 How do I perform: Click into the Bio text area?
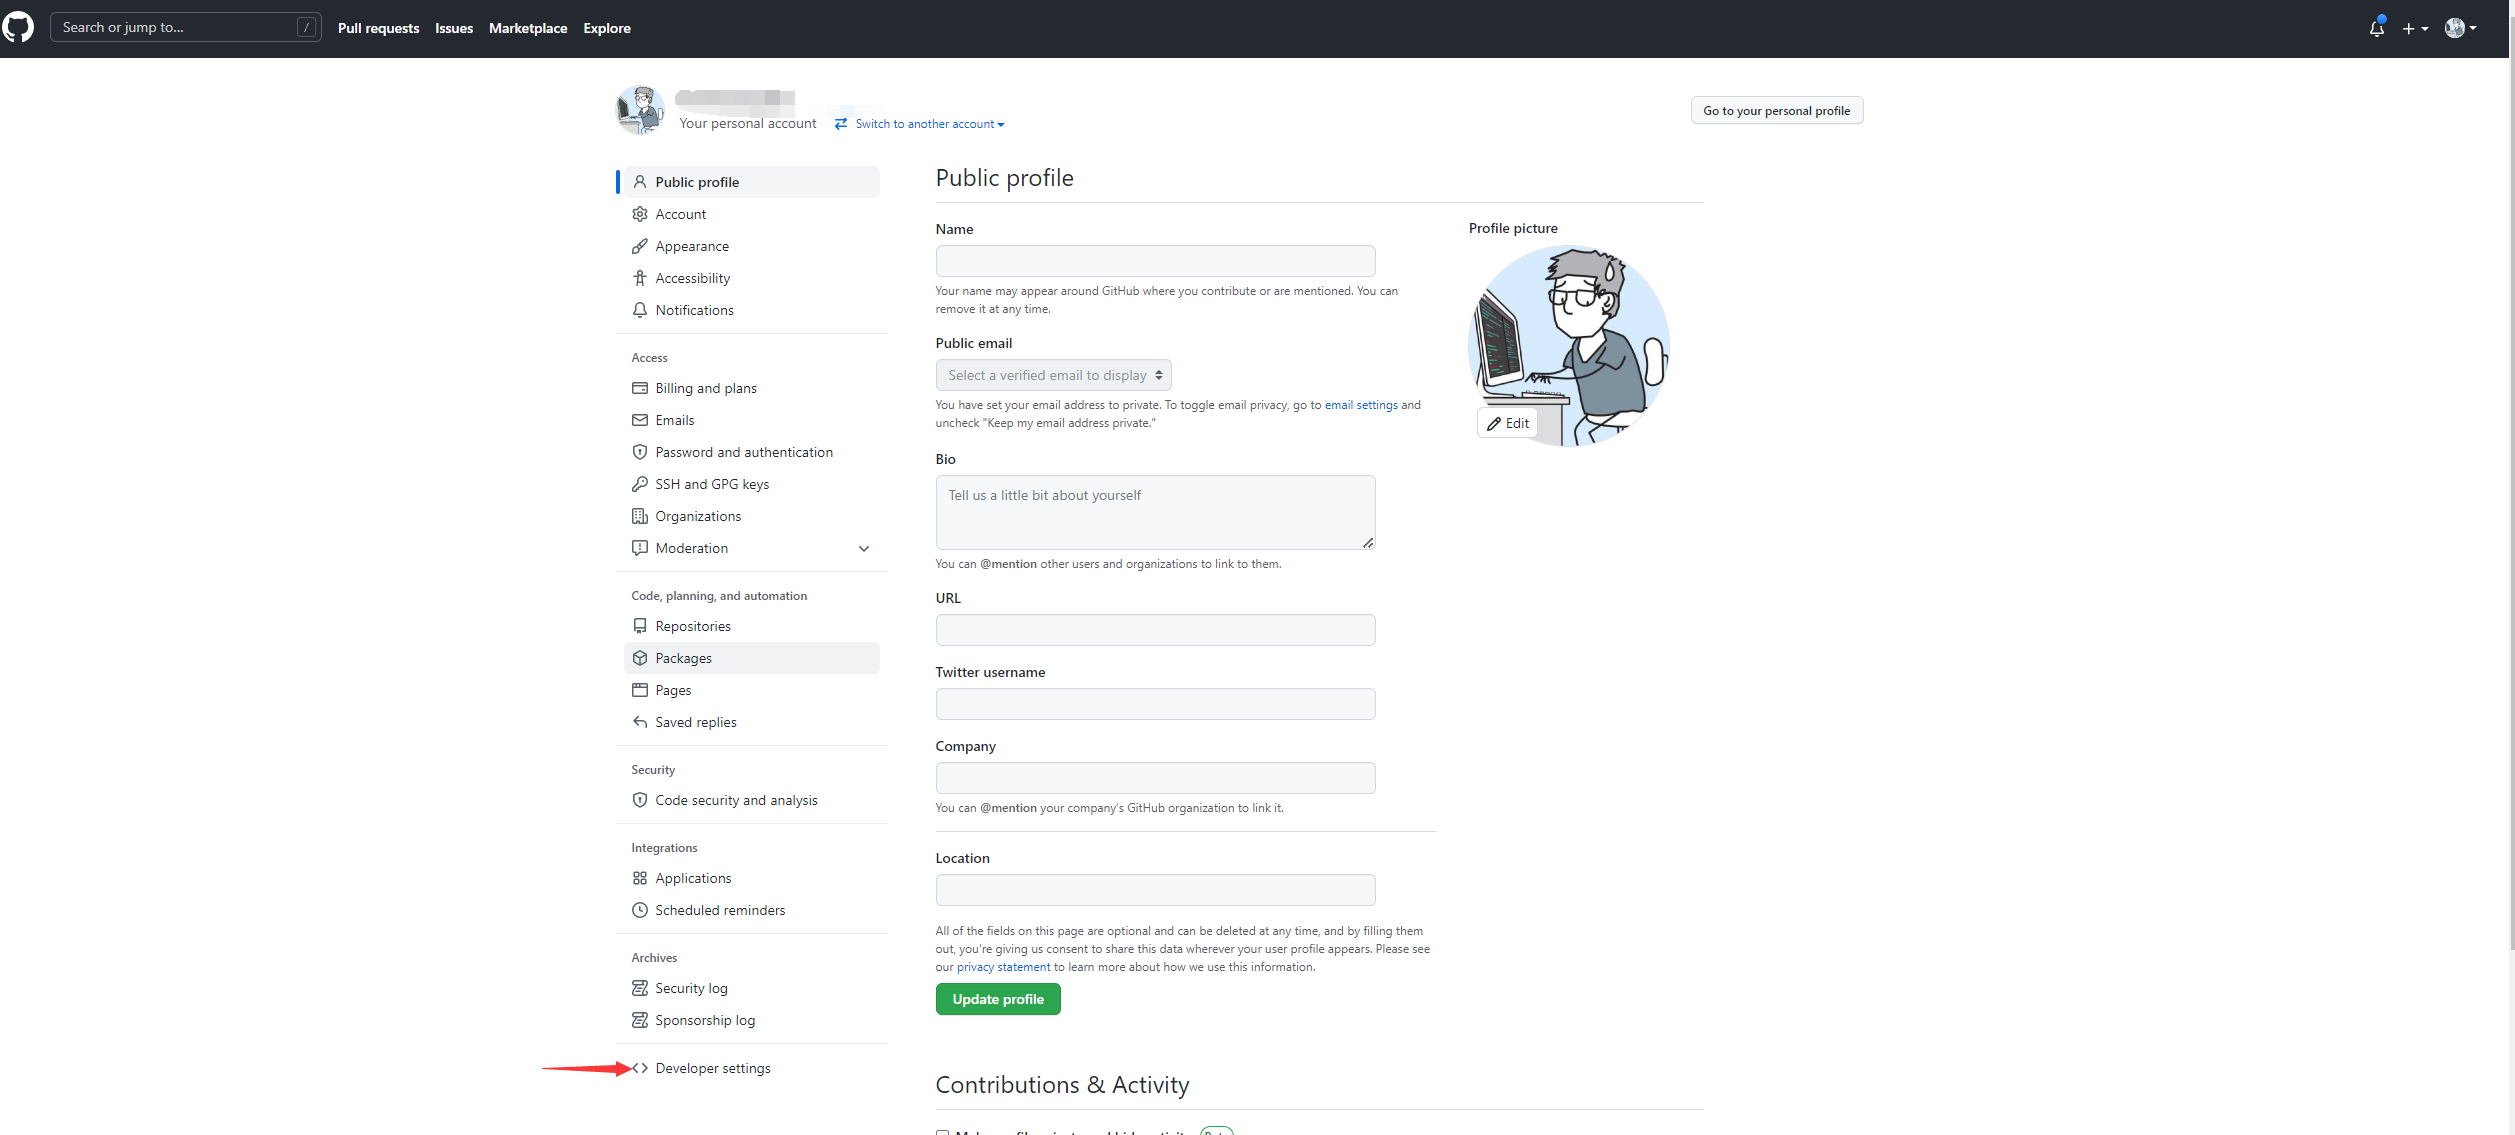(x=1155, y=512)
